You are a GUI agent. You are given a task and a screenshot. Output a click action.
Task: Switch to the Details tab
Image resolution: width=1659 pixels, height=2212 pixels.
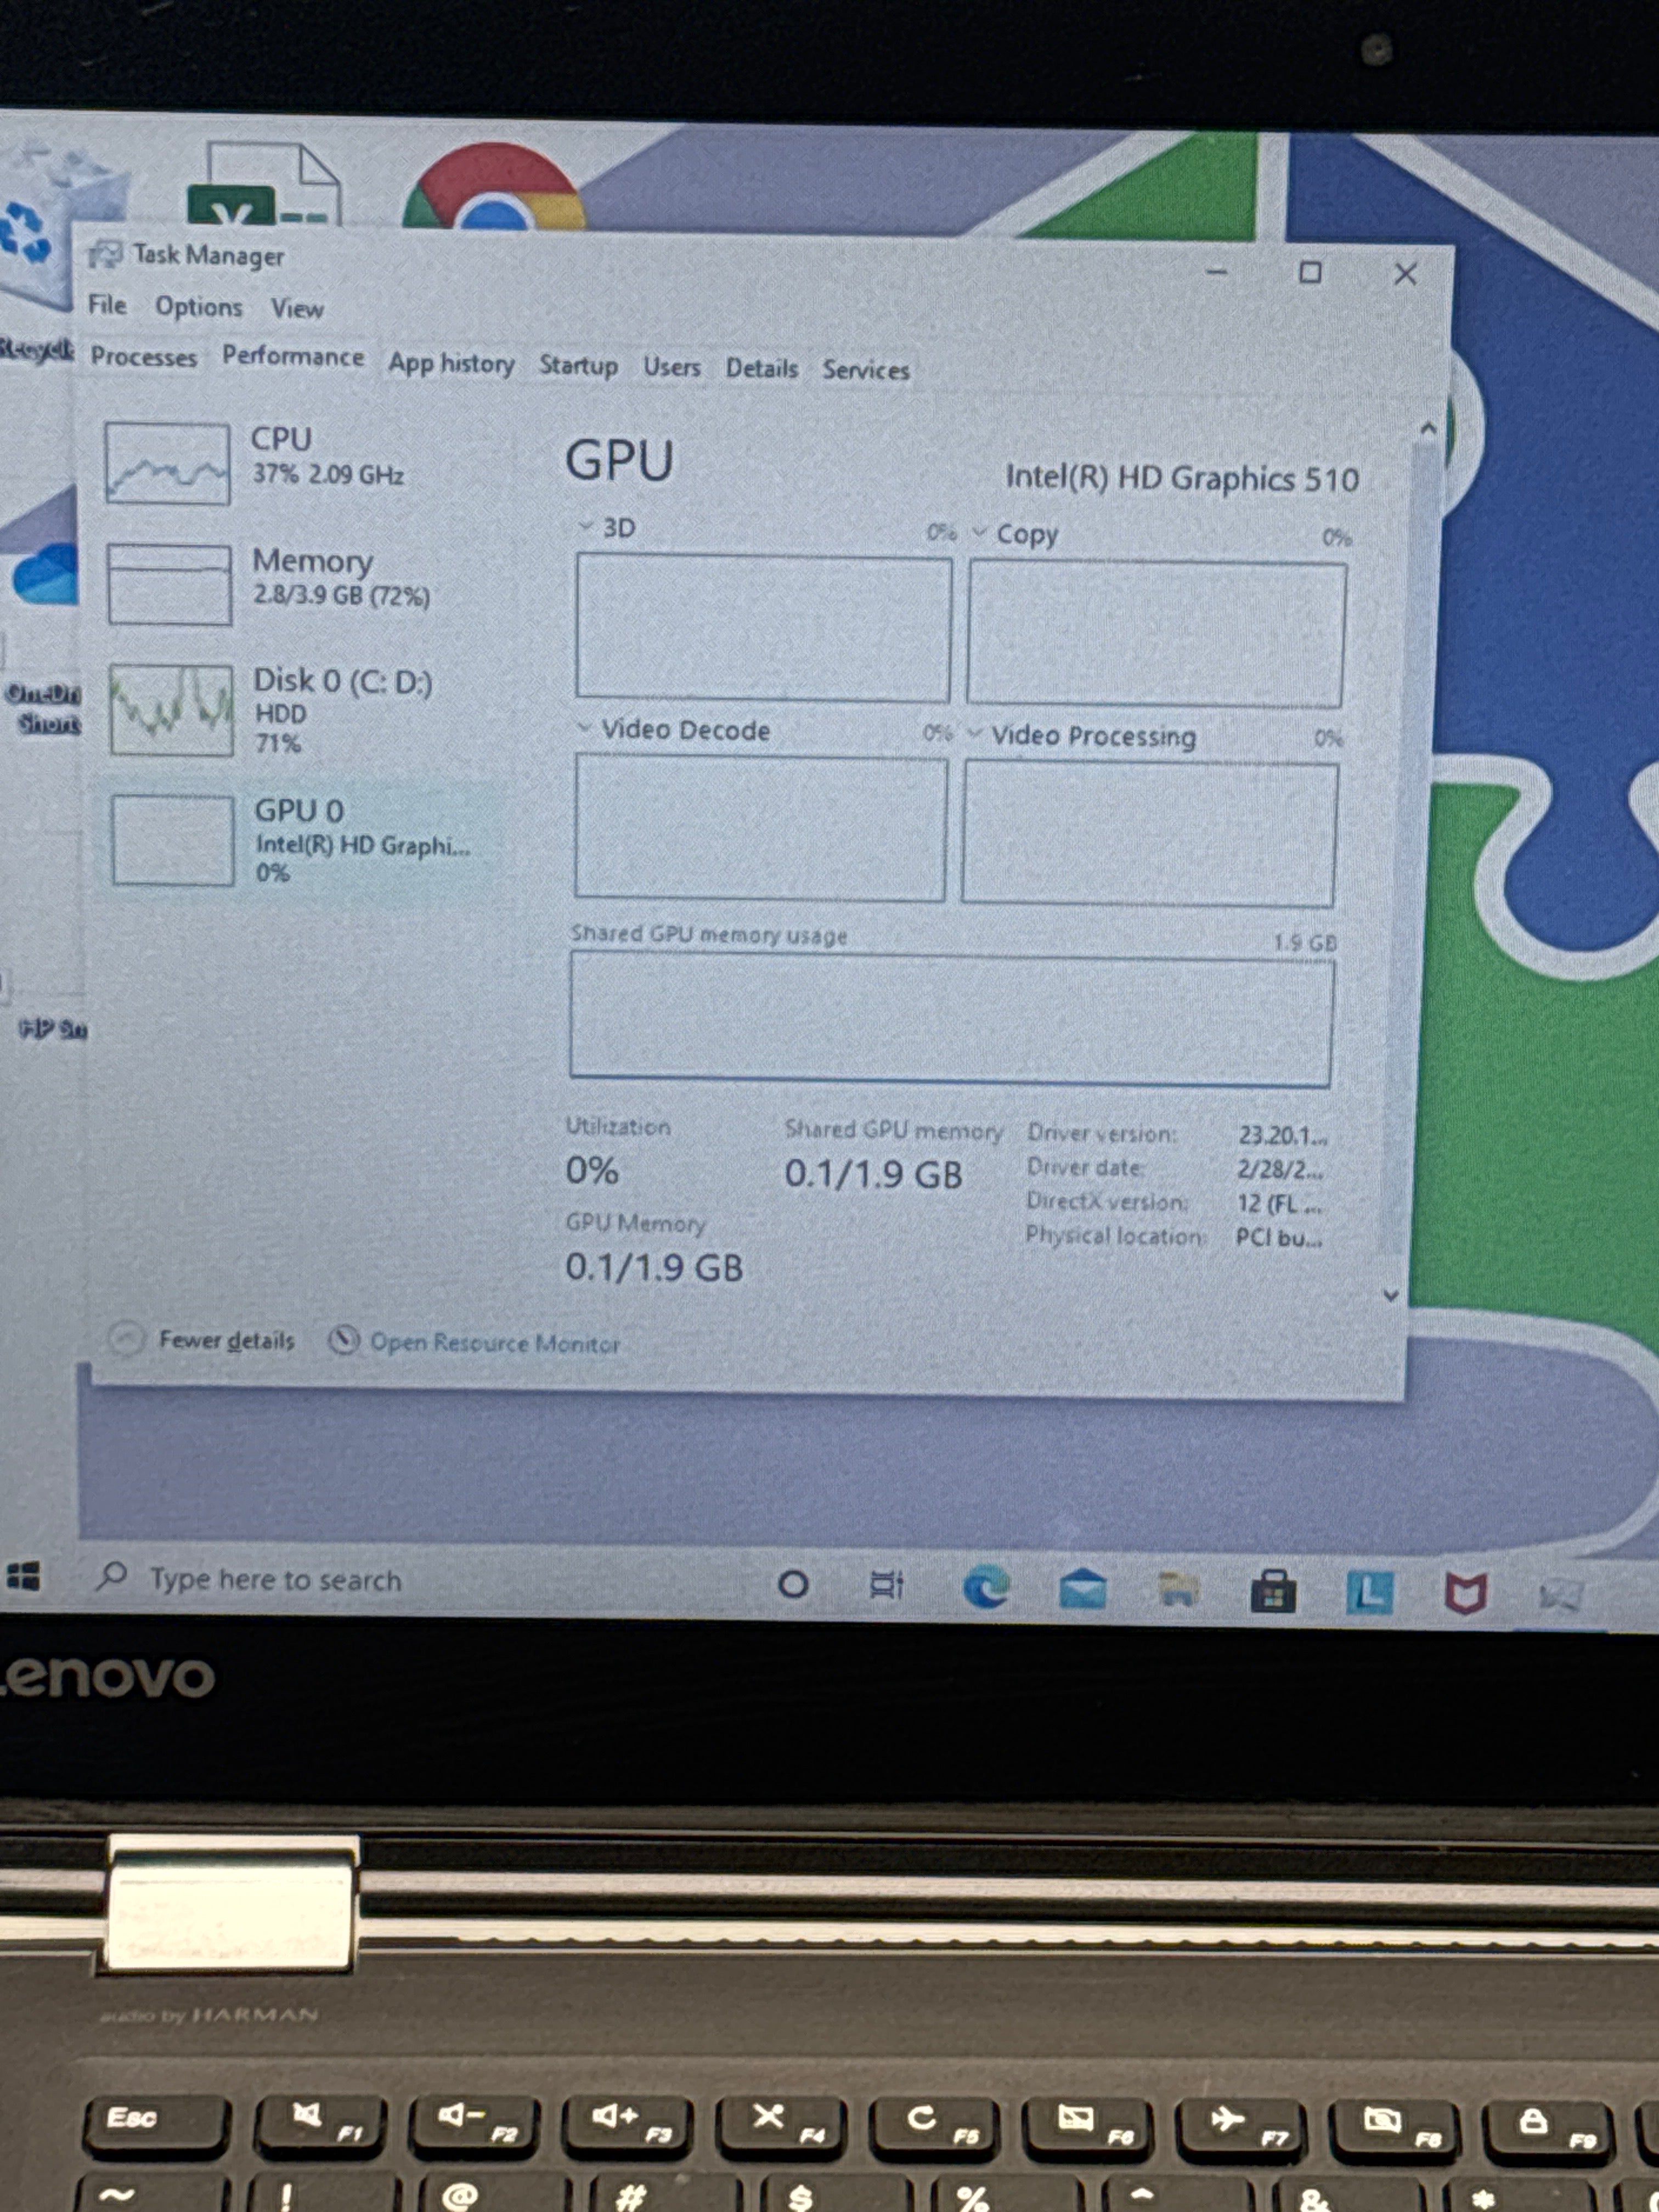click(761, 368)
